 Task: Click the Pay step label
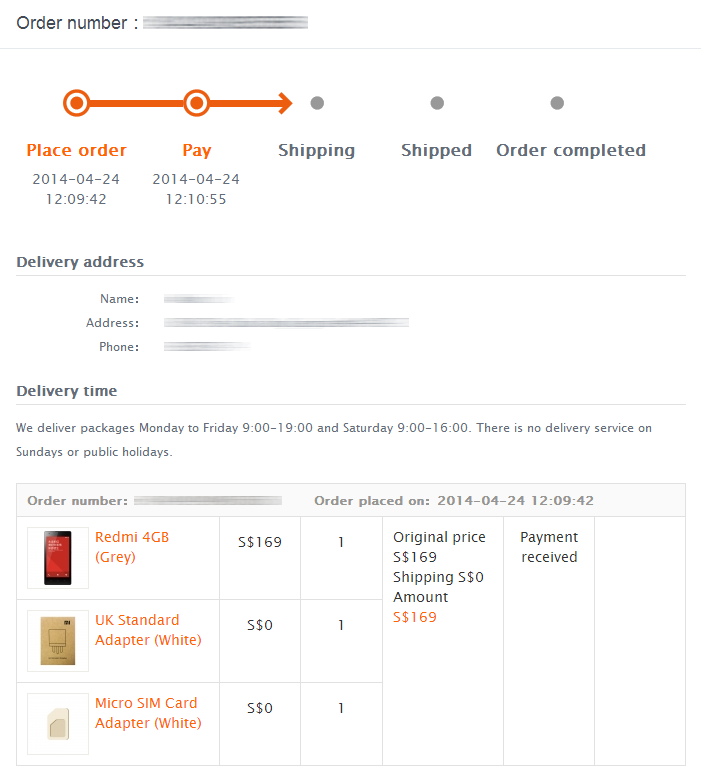(196, 150)
